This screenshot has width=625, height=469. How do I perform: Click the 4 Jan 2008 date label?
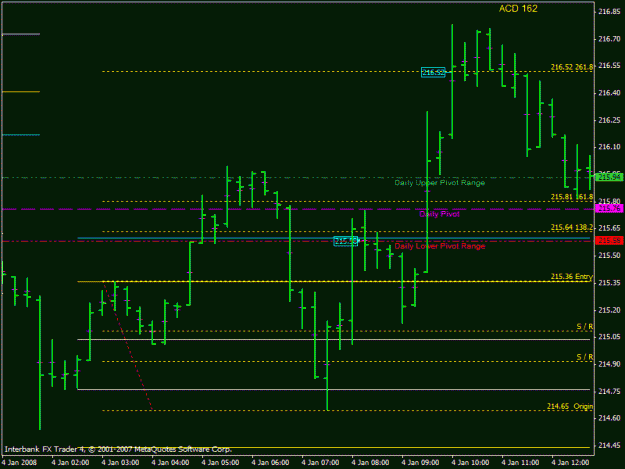[19, 463]
